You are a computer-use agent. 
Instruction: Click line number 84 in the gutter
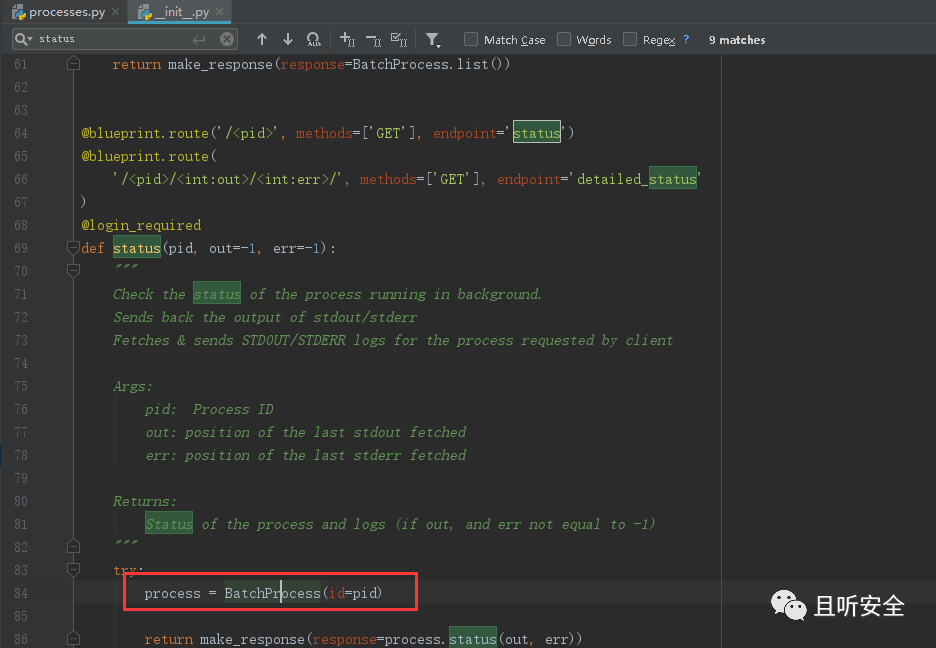click(21, 593)
